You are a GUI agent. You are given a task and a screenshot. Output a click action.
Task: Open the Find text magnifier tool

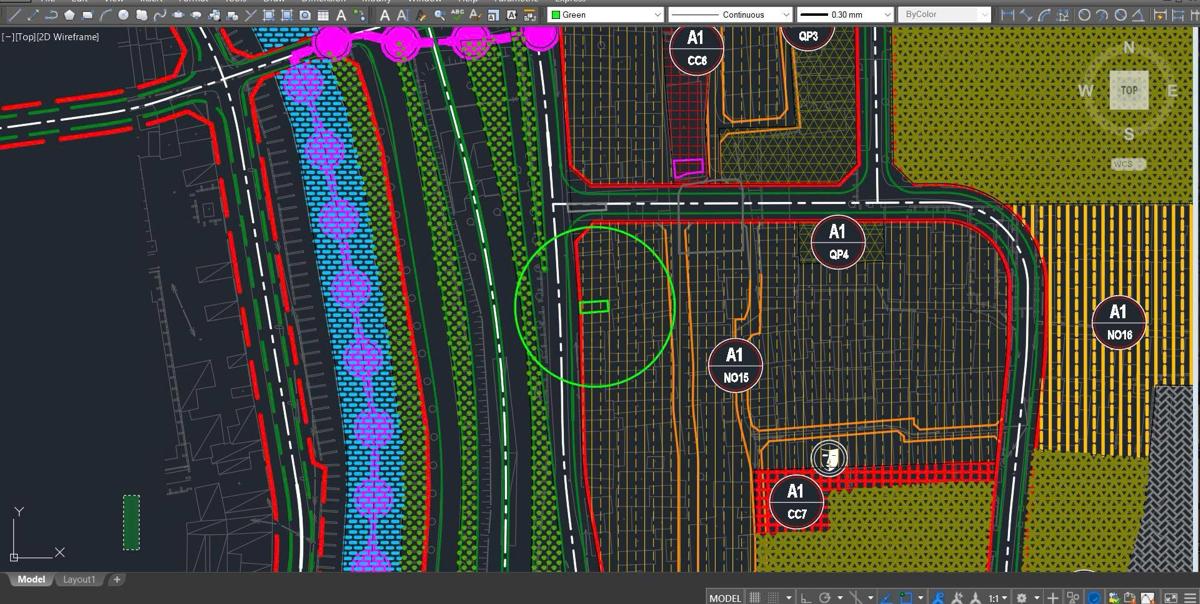439,15
